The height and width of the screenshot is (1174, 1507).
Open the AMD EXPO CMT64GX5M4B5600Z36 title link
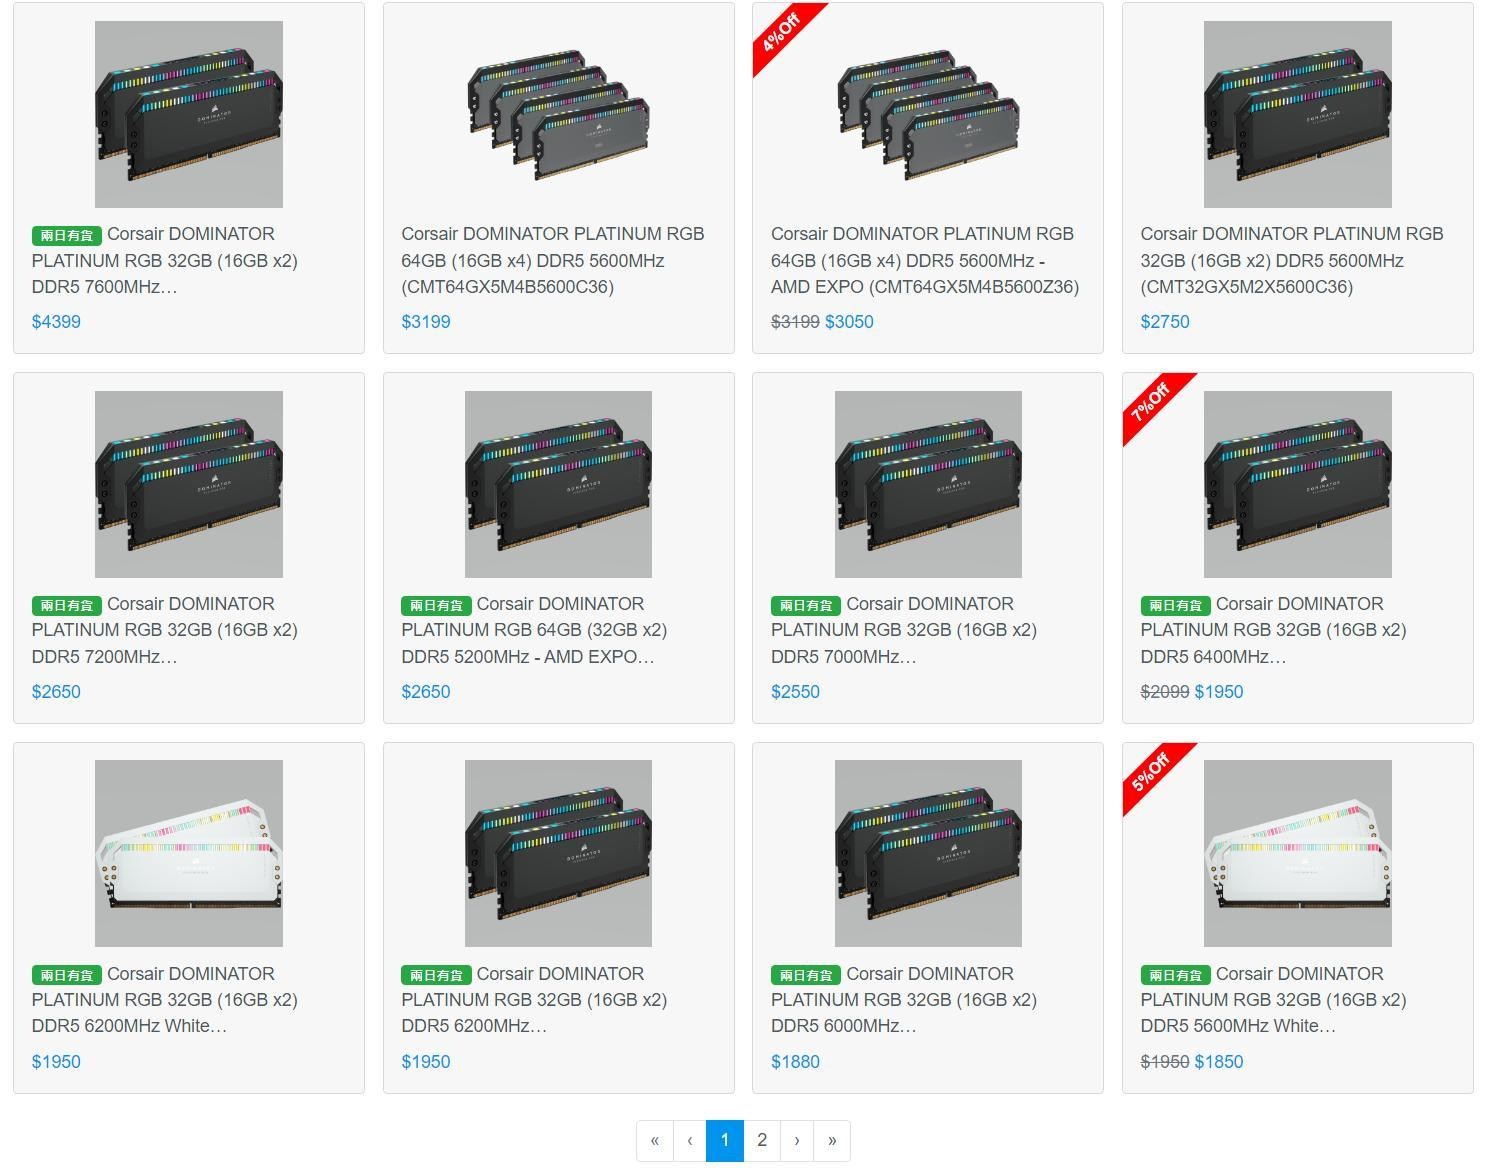click(924, 260)
